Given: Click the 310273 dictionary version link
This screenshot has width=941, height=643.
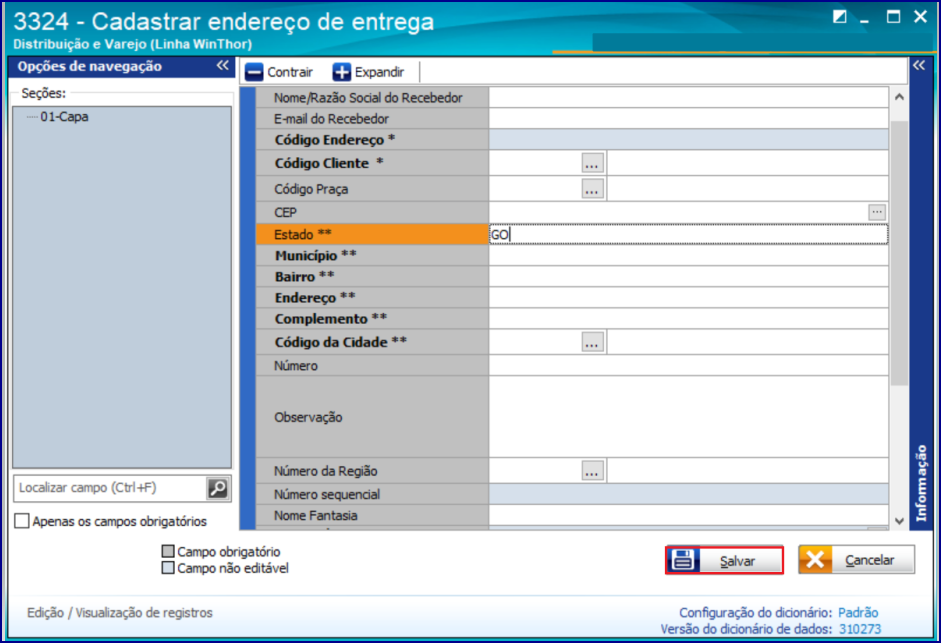Looking at the screenshot, I should [x=860, y=629].
